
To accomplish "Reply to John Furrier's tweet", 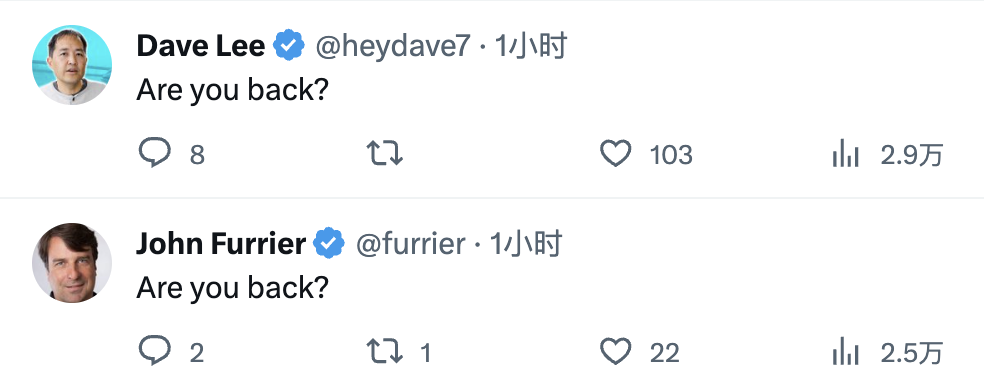I will point(154,351).
